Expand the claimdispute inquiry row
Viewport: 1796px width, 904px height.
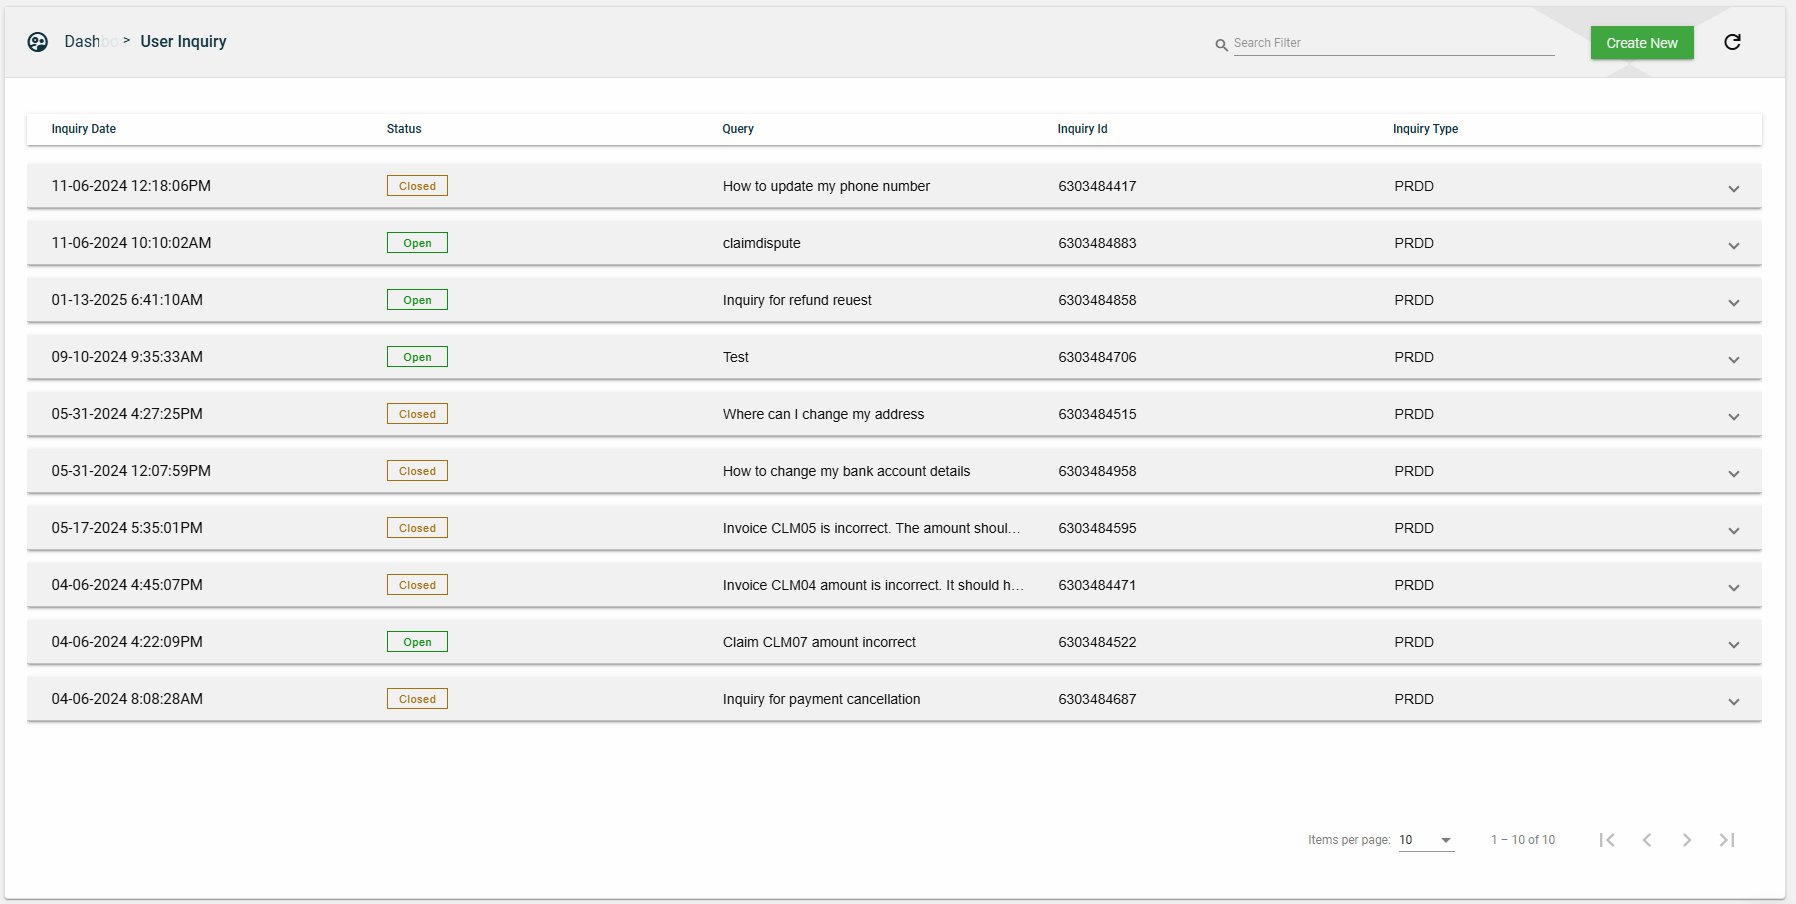[x=1733, y=245]
